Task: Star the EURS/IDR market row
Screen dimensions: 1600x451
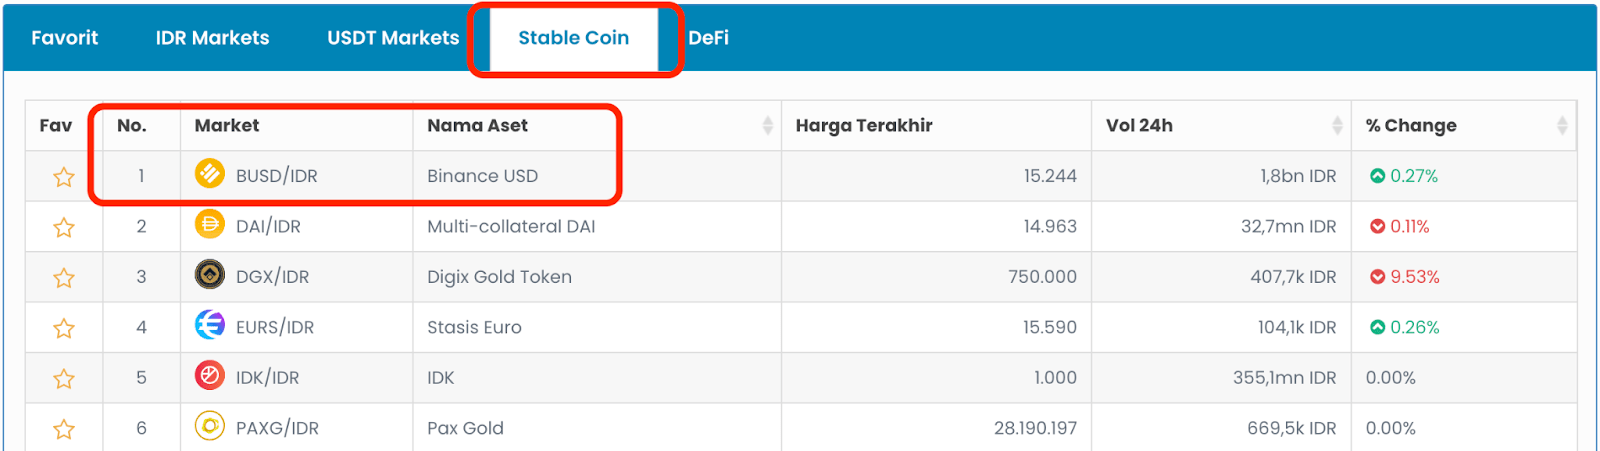Action: 64,328
